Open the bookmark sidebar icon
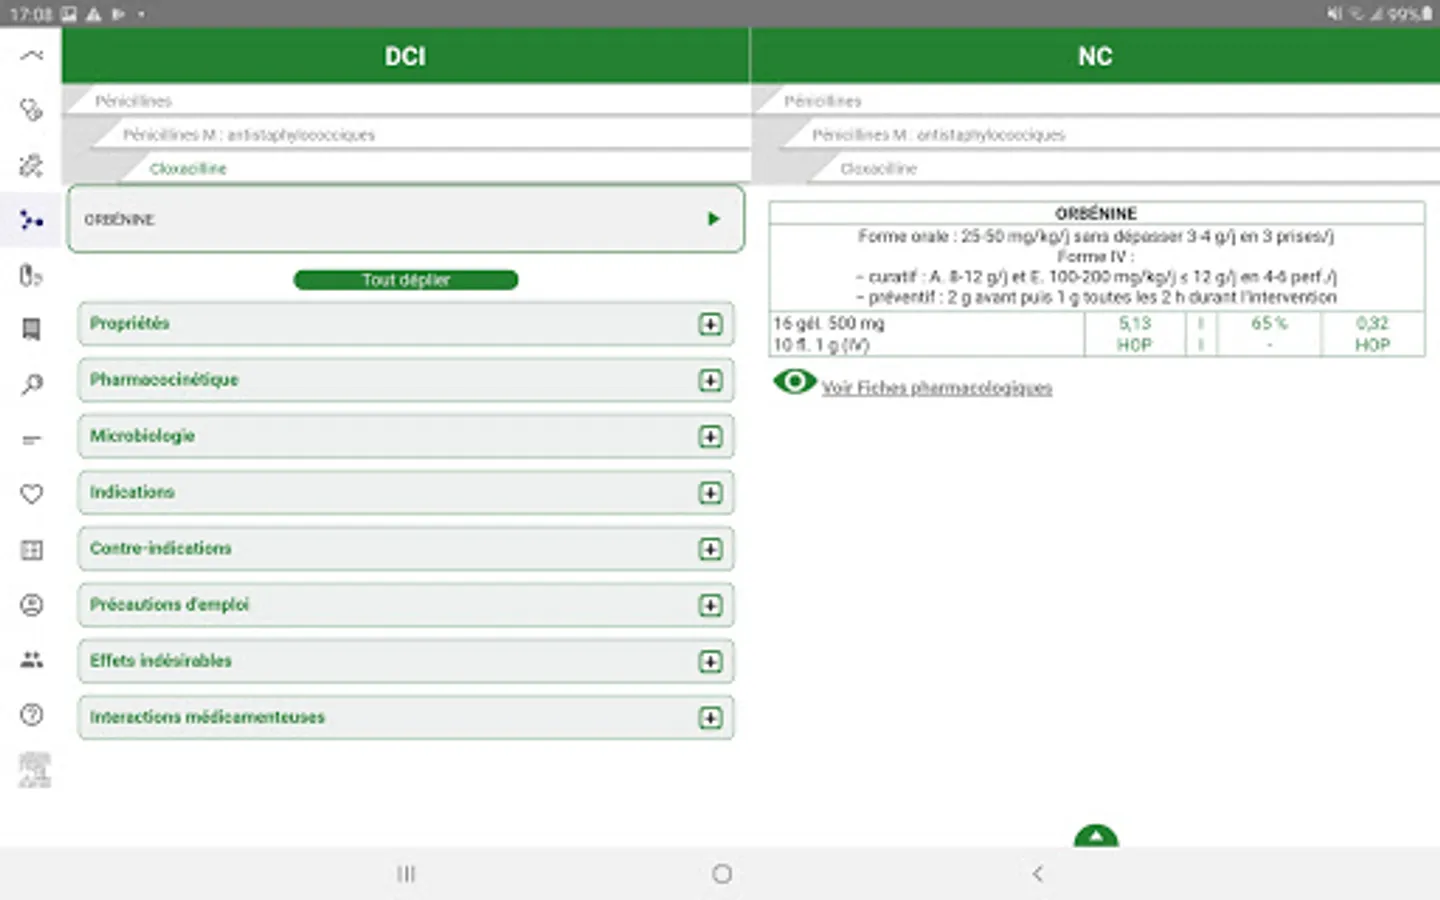The image size is (1440, 900). point(31,330)
